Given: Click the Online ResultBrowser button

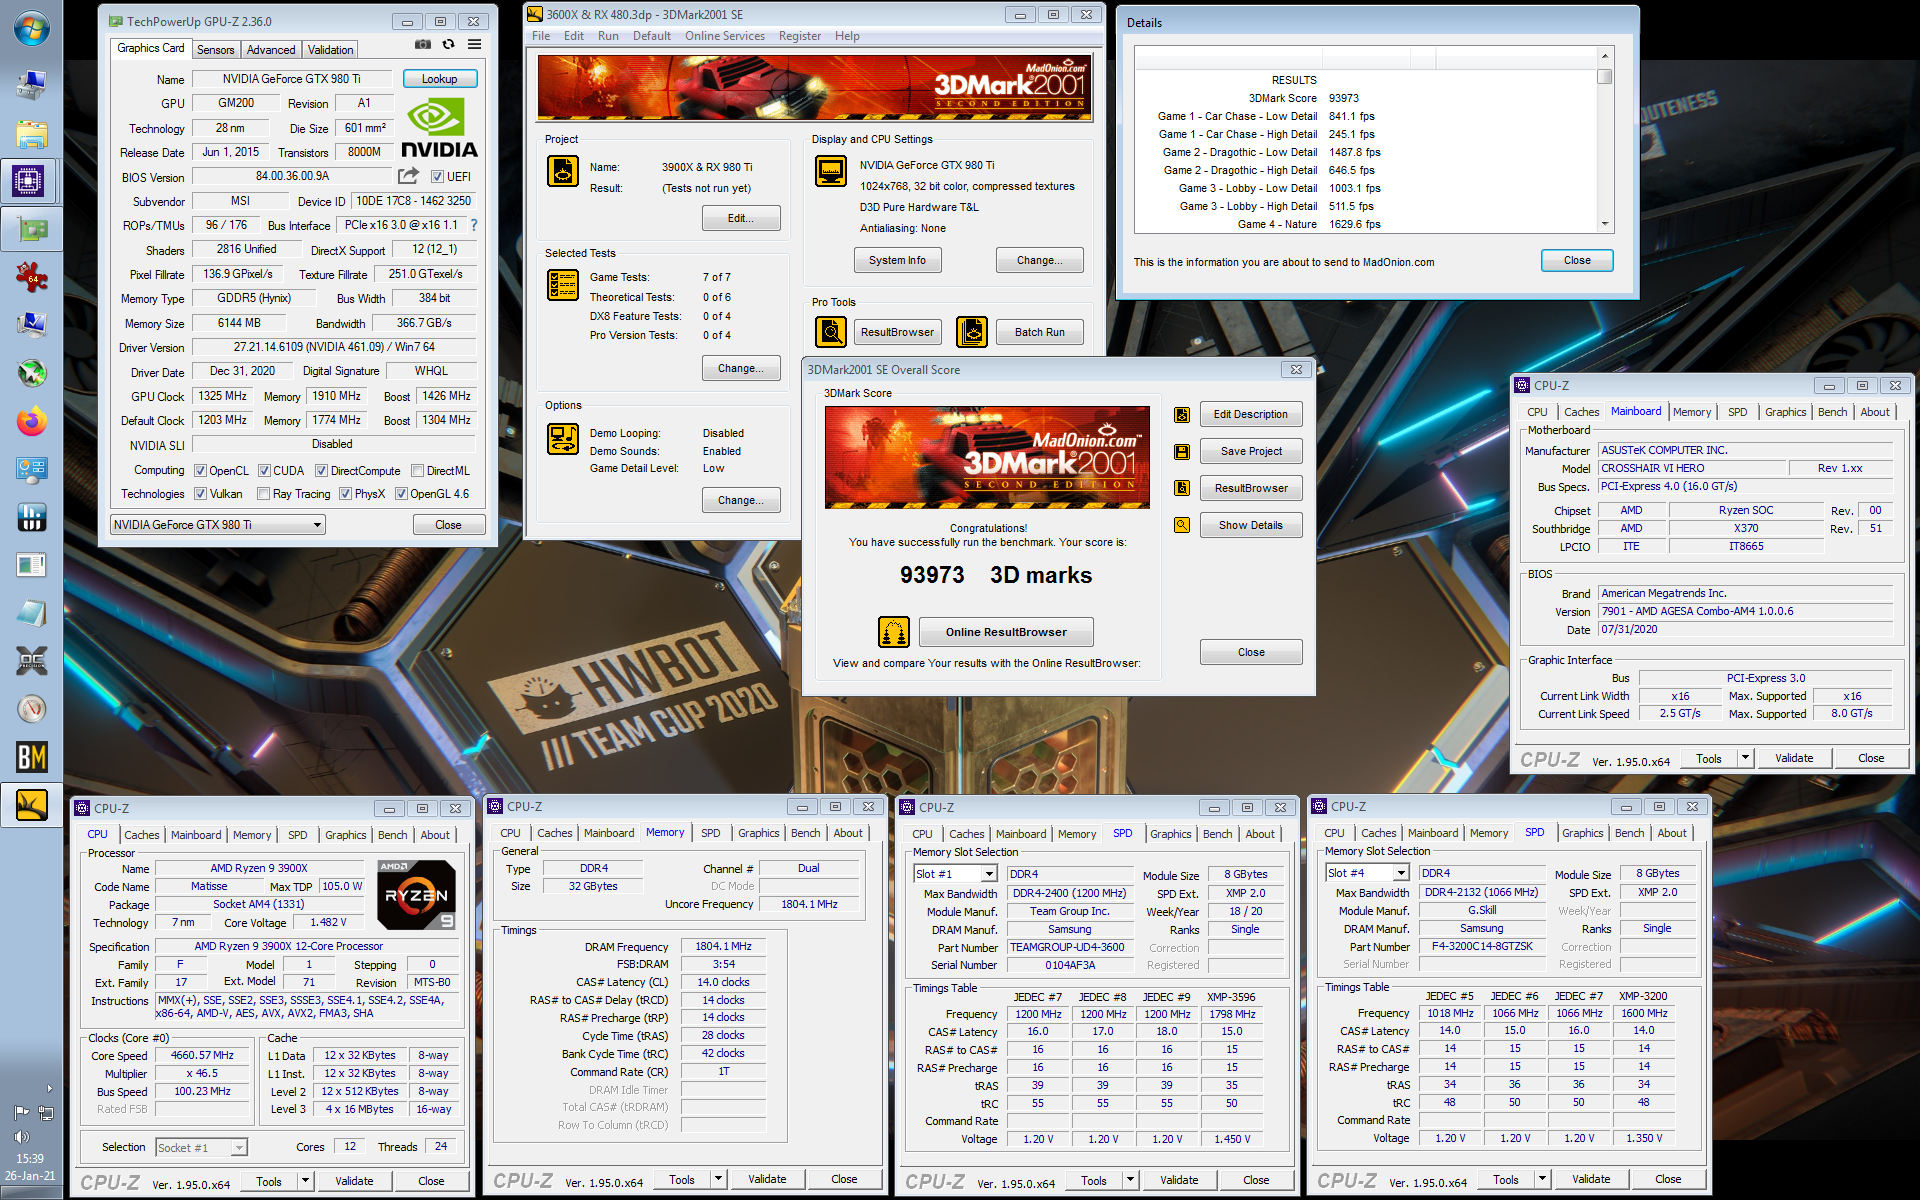Looking at the screenshot, I should (x=1005, y=632).
